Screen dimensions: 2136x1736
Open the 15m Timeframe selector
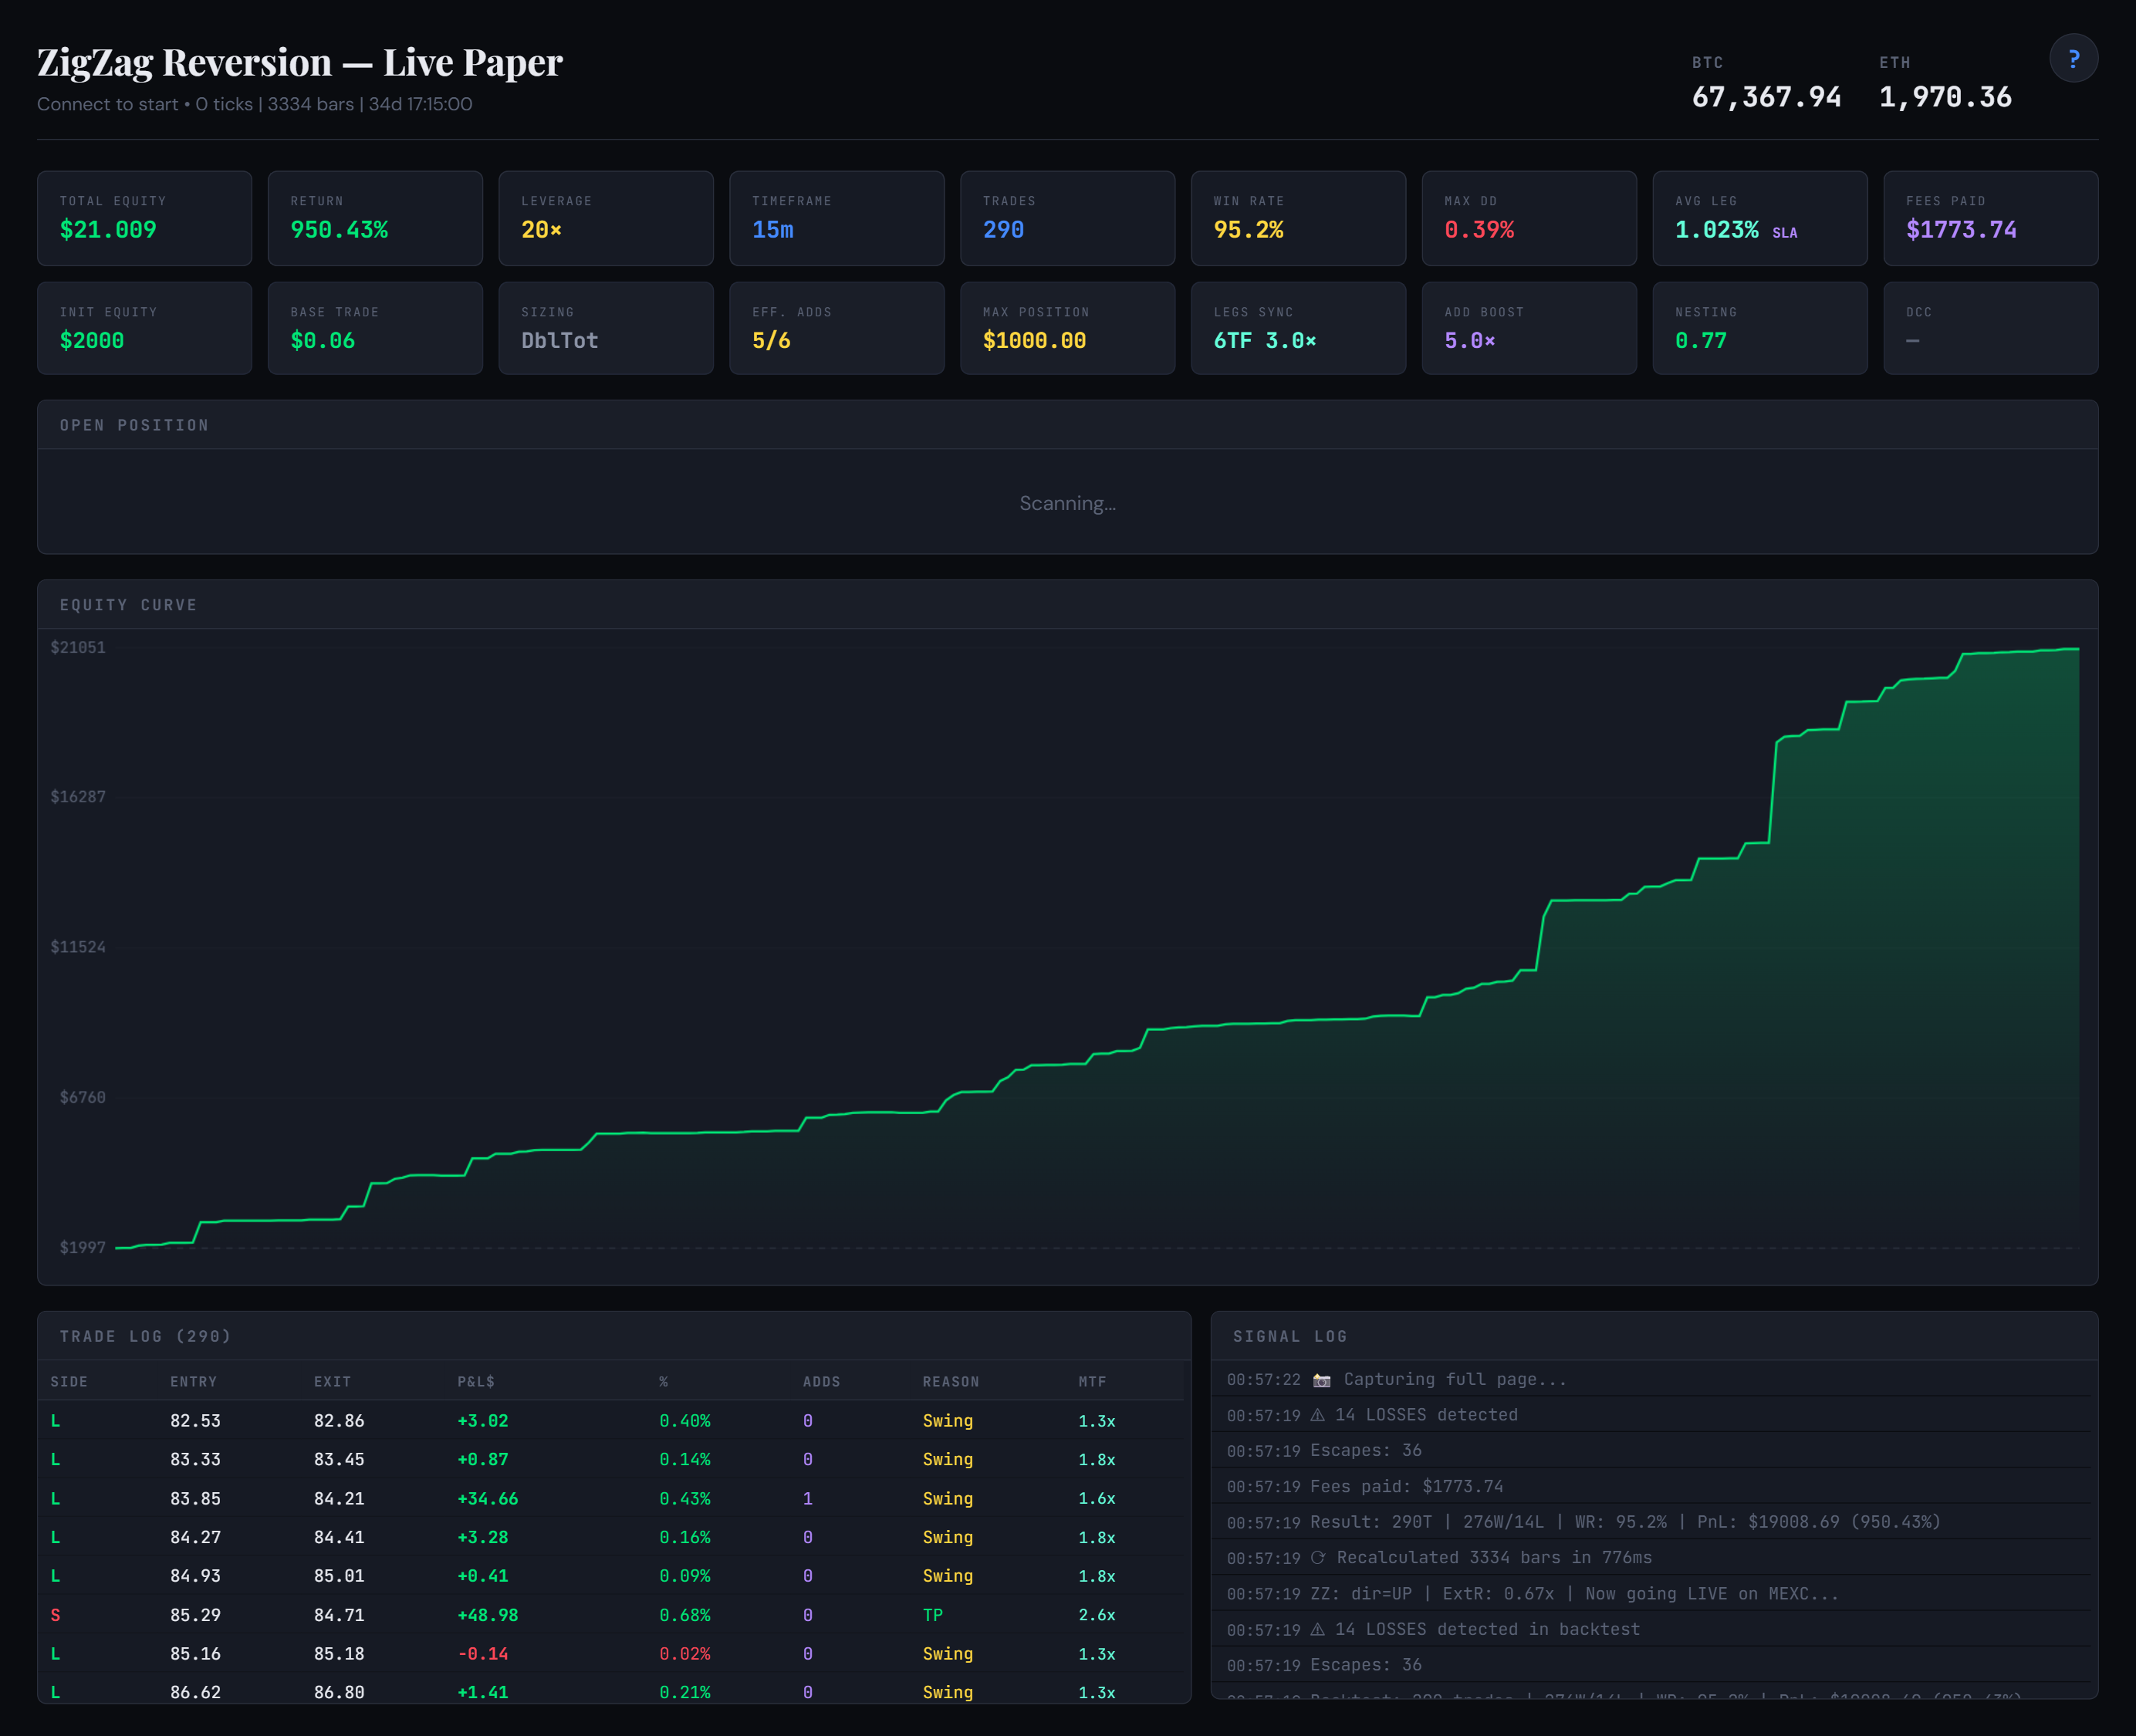click(837, 218)
